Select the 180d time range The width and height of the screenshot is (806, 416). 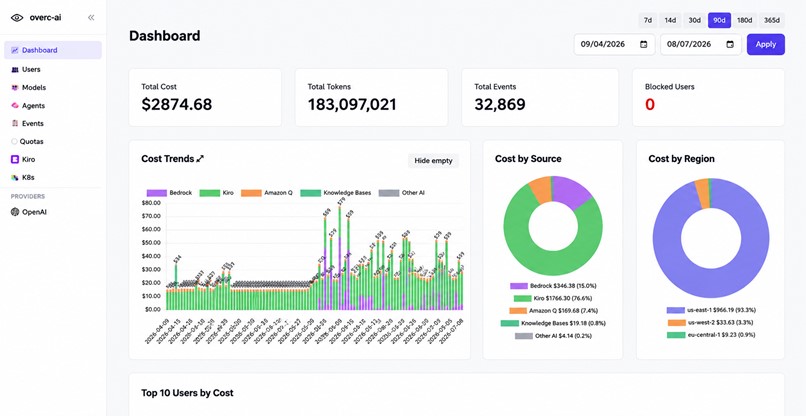pos(744,20)
